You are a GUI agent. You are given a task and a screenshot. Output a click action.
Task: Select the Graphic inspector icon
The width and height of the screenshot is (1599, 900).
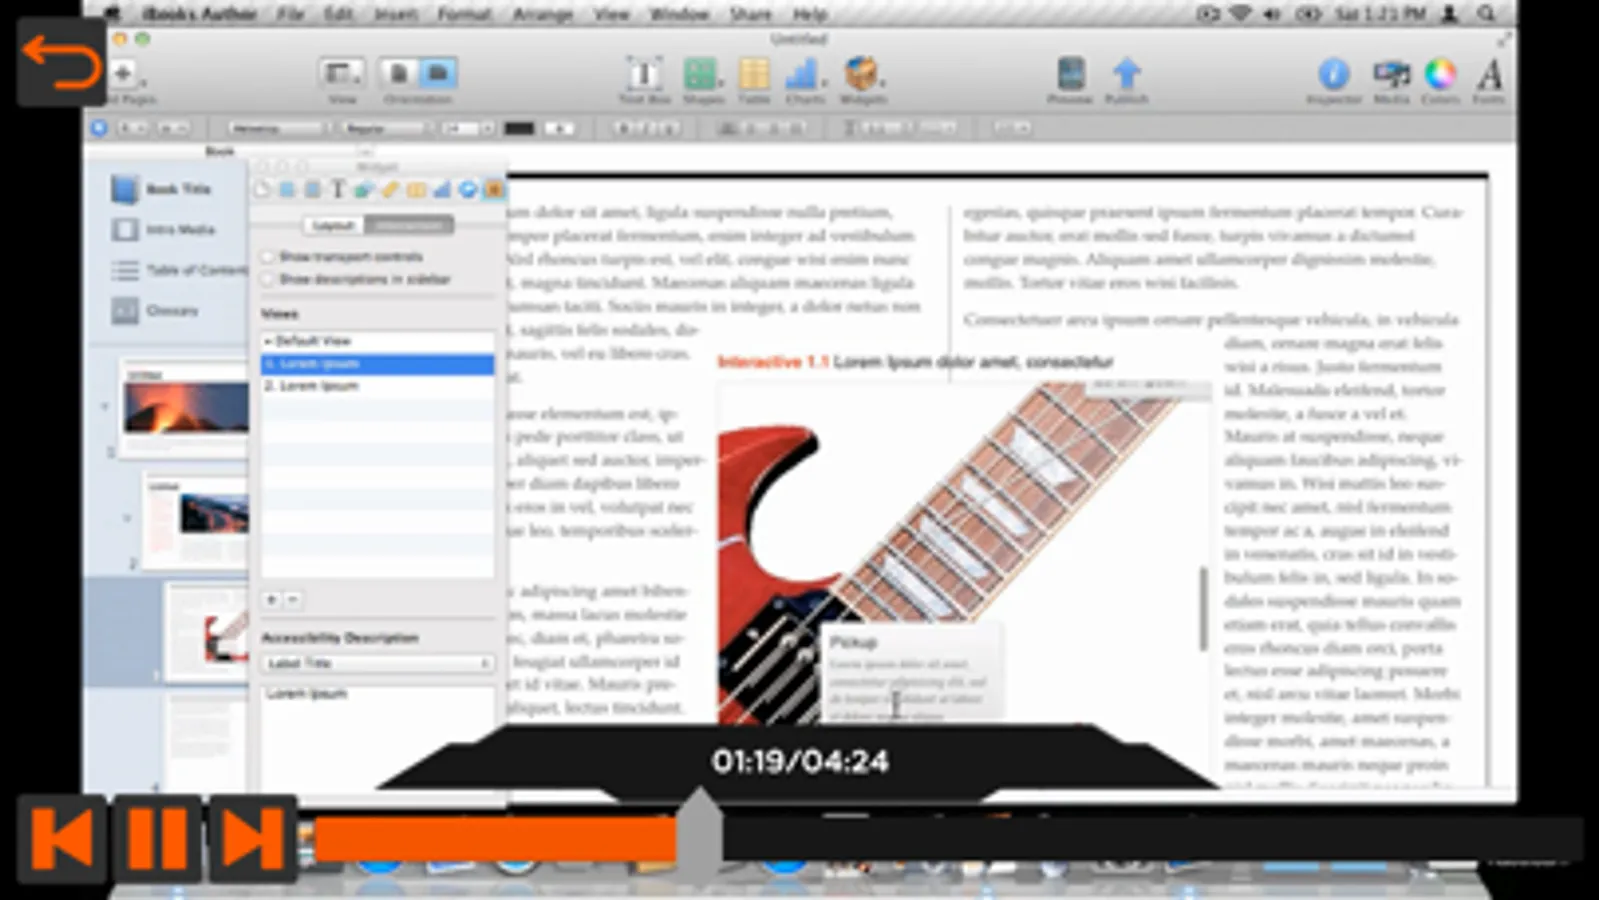[x=364, y=189]
